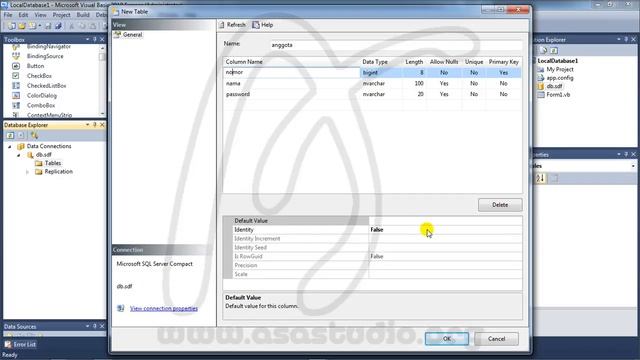Click the Help icon in New Table dialog
Screen dimensions: 640x360
coord(256,25)
